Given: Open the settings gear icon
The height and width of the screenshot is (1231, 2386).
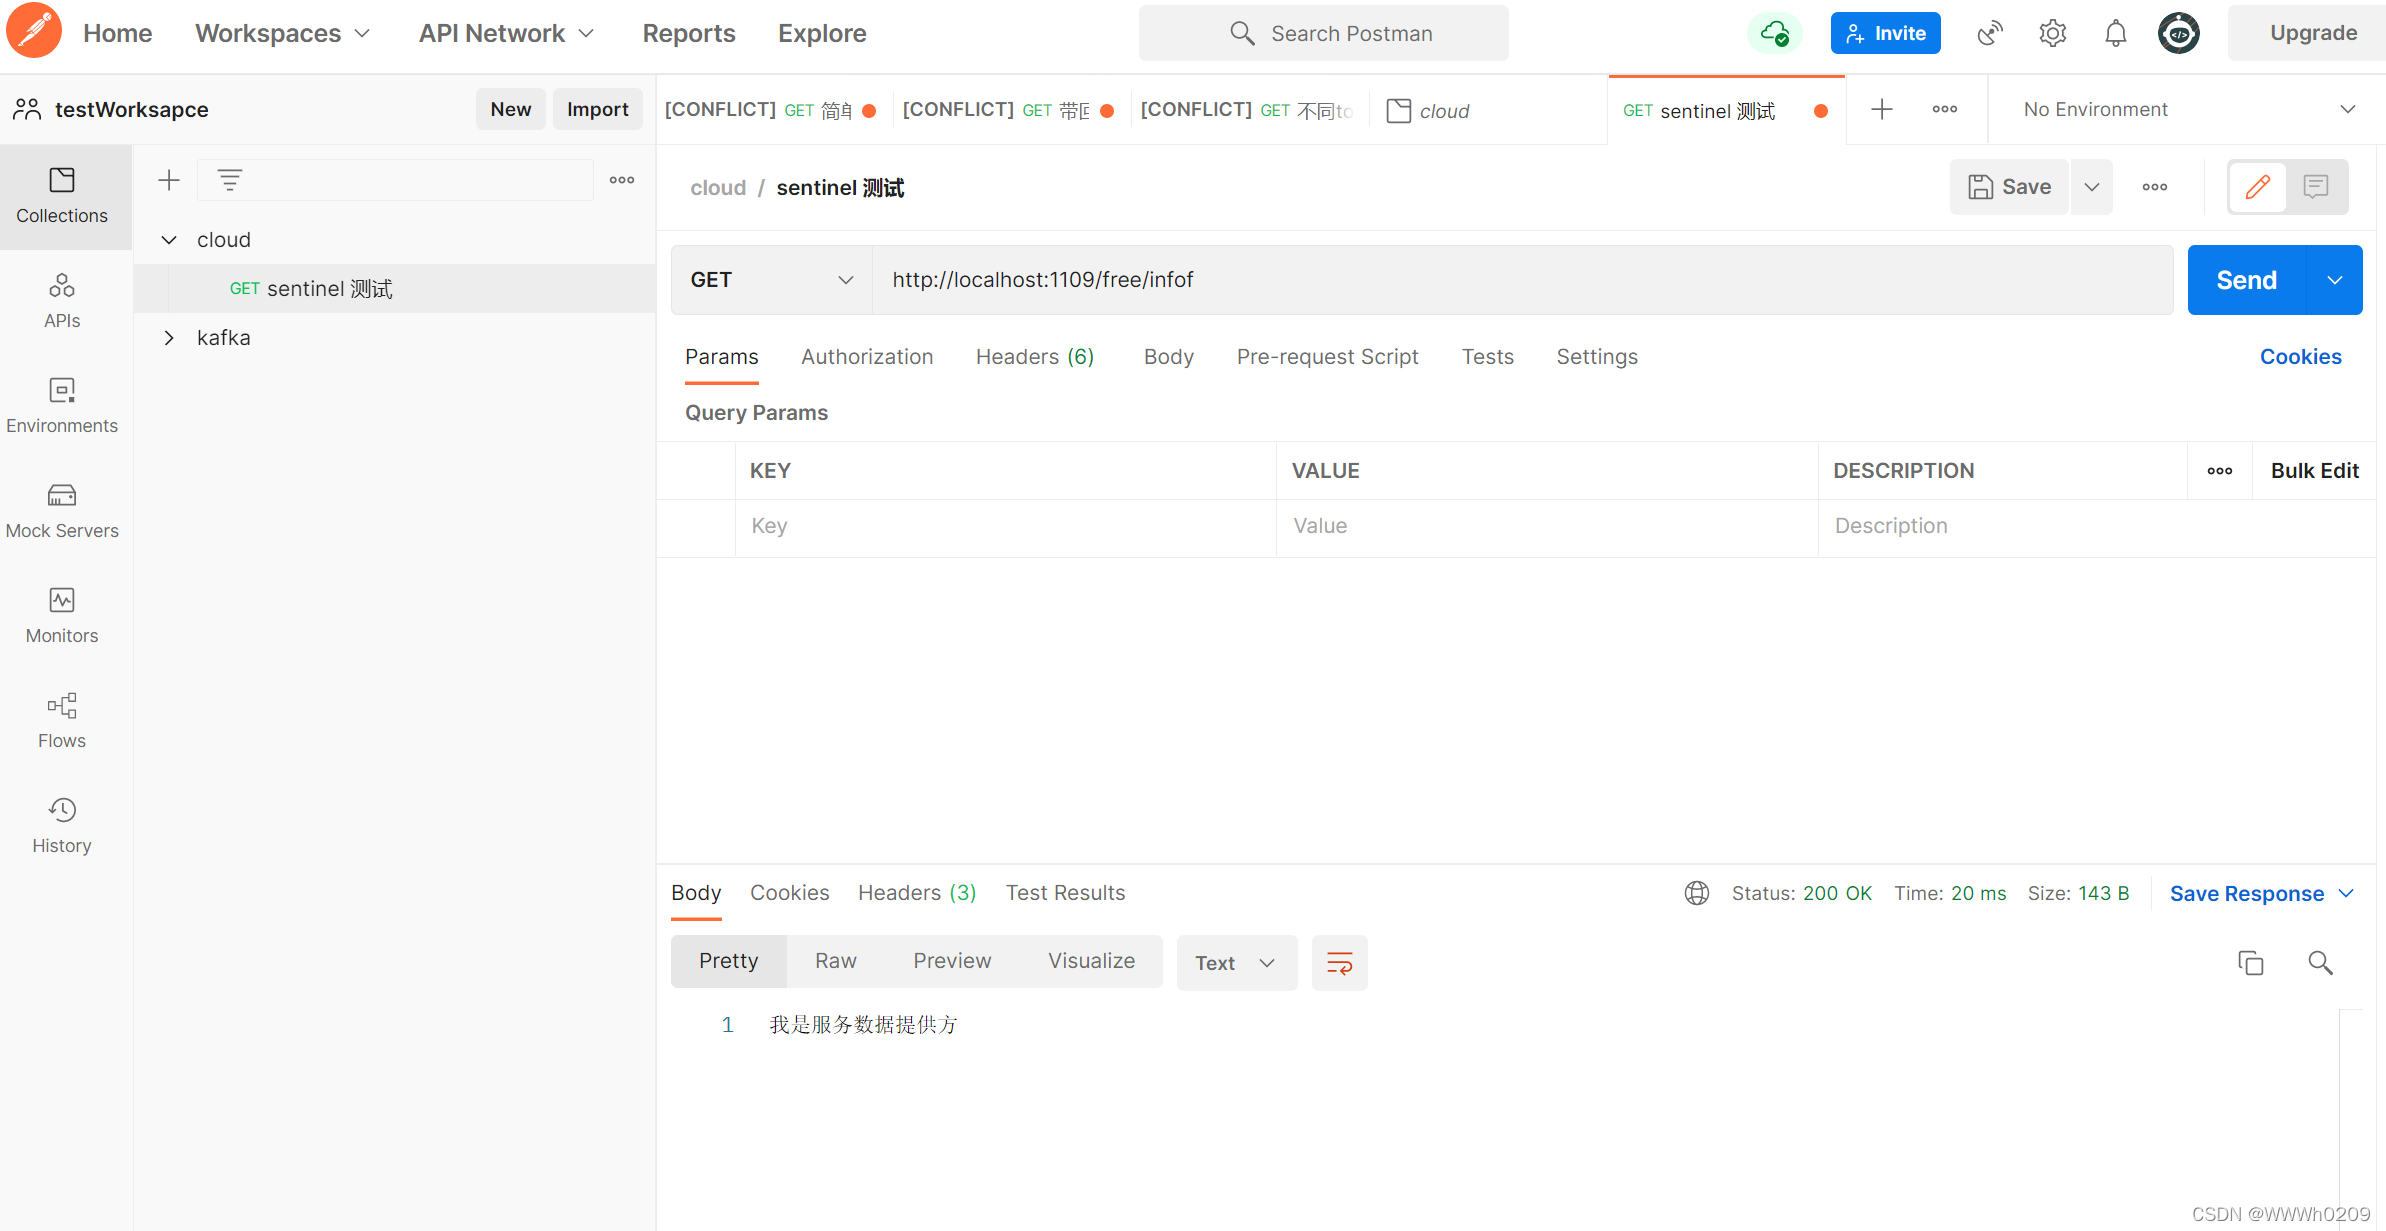Looking at the screenshot, I should click(x=2052, y=34).
